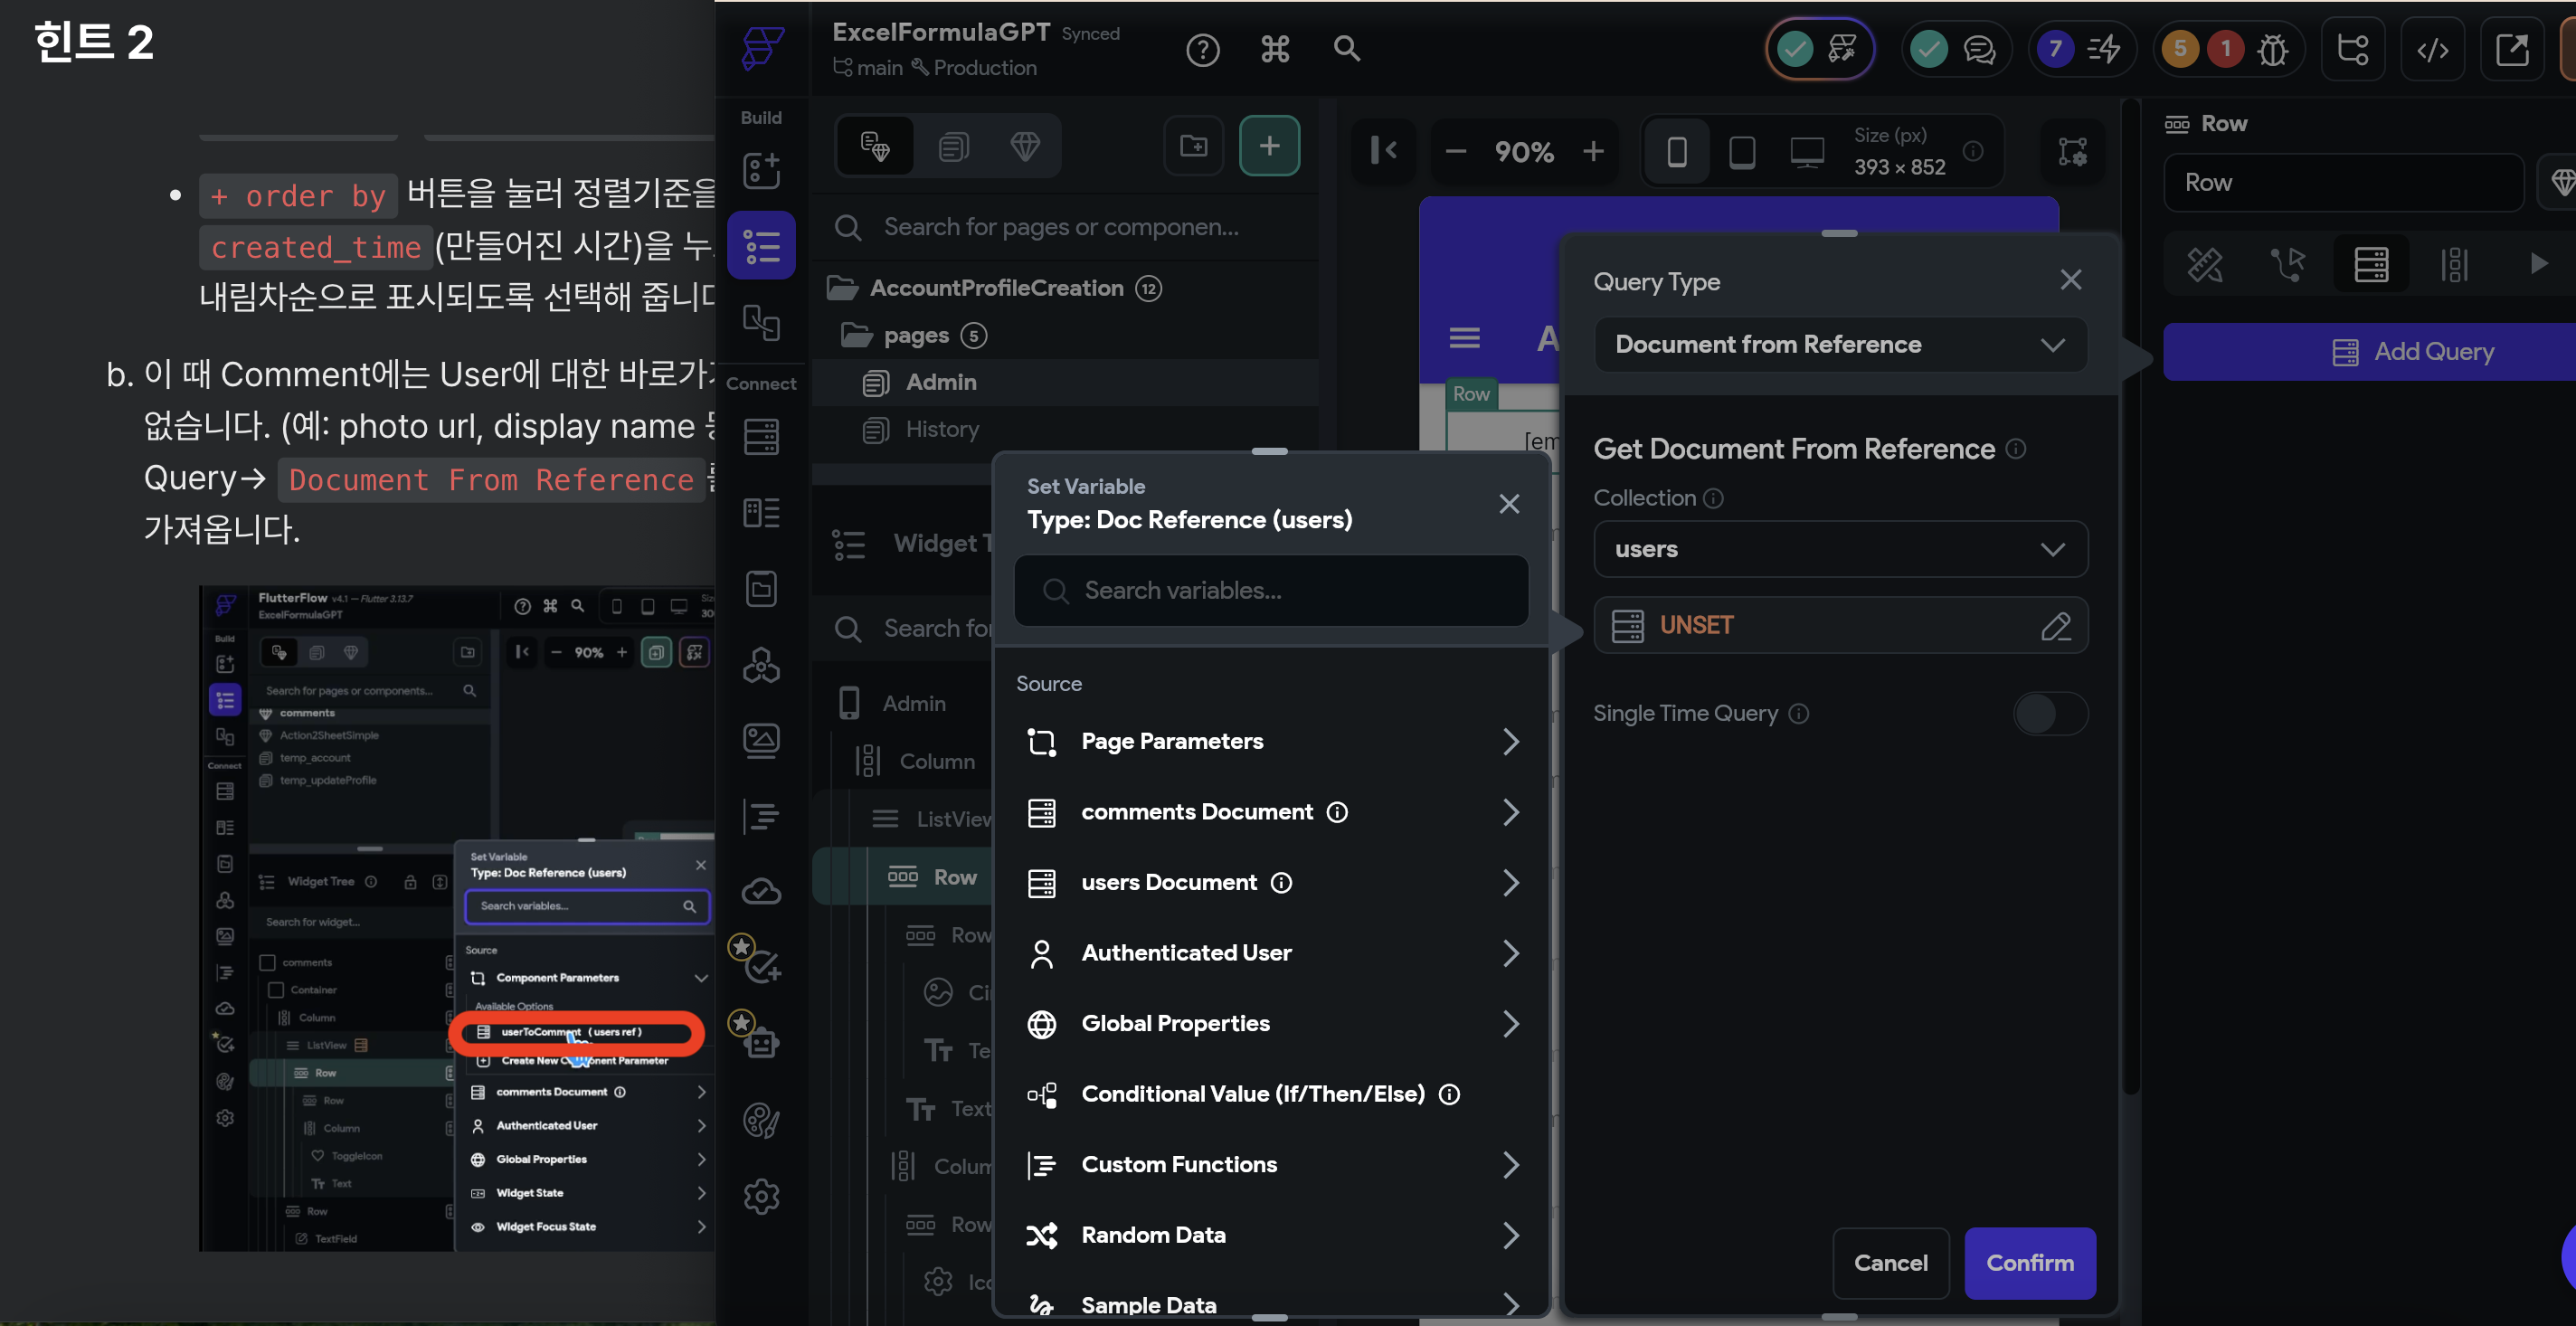Expand the comments Document source
2576x1326 pixels.
click(1270, 812)
